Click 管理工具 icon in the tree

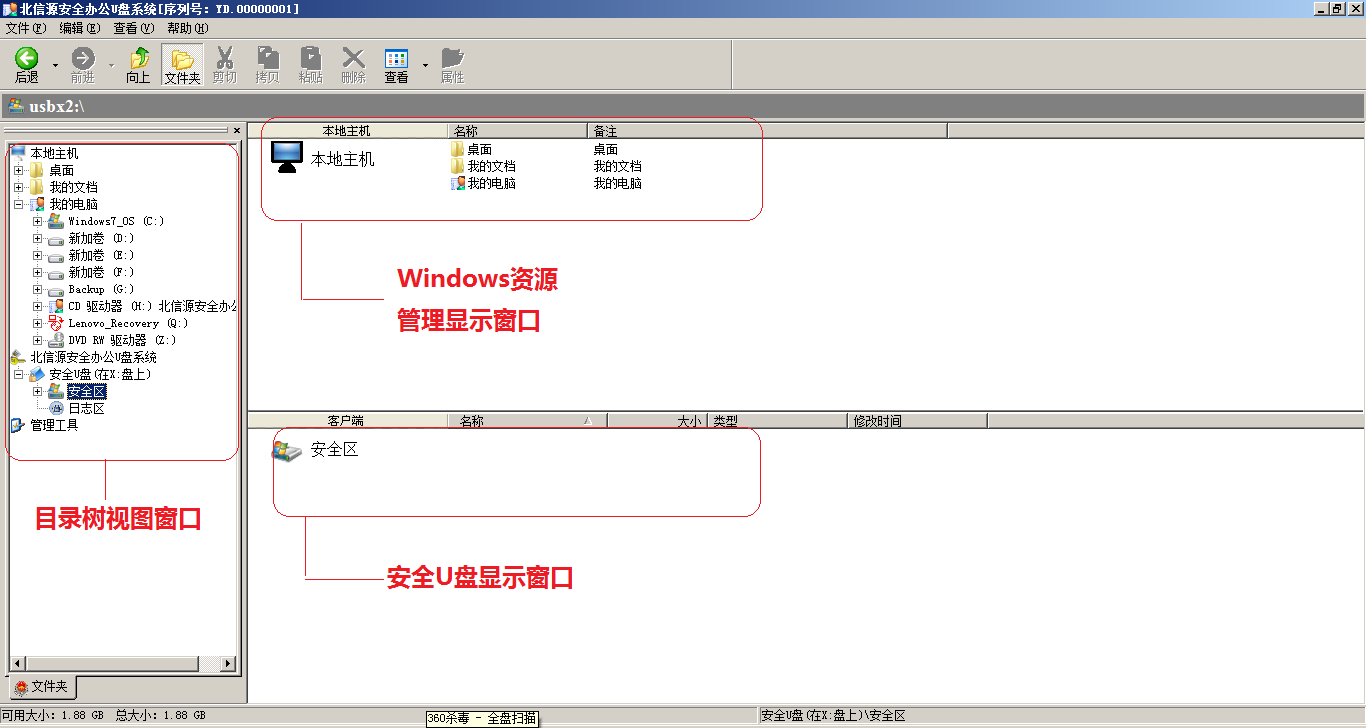(17, 425)
